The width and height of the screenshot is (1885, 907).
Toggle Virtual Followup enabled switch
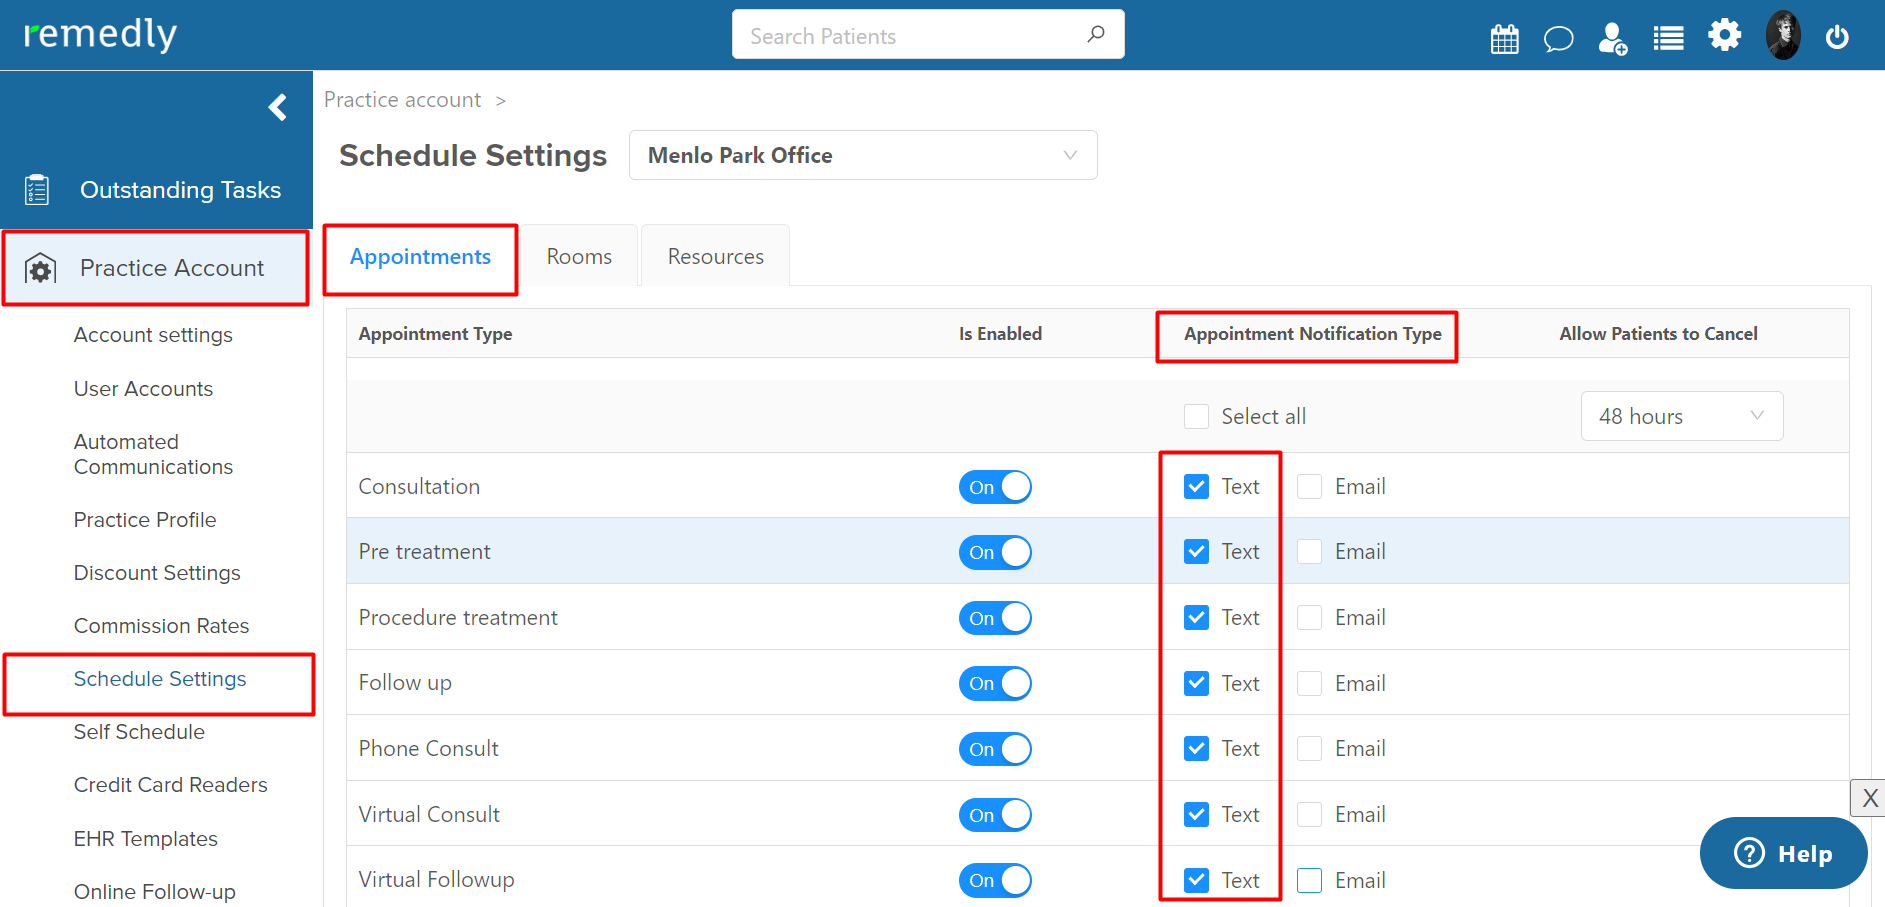(995, 880)
